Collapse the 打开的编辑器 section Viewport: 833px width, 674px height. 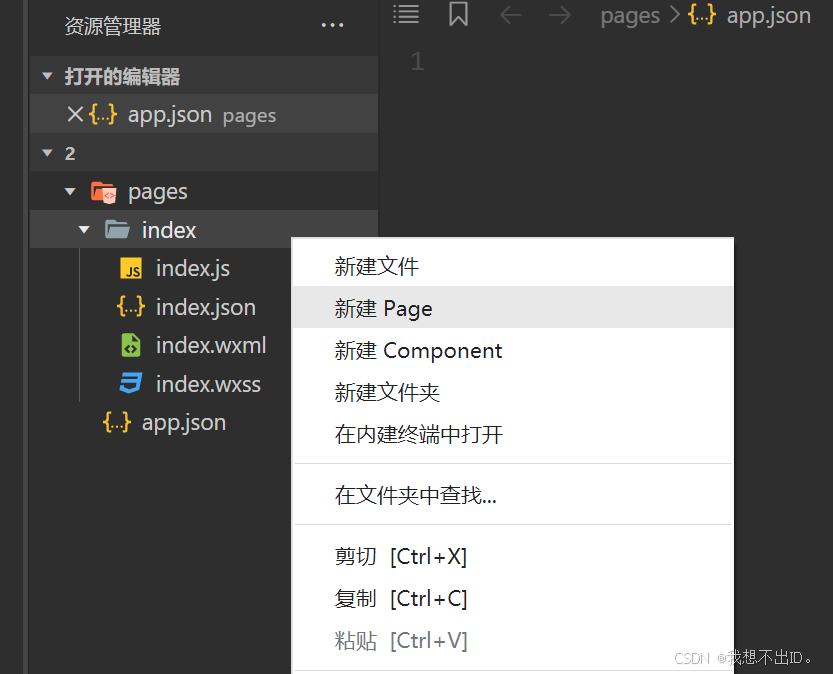tap(45, 76)
